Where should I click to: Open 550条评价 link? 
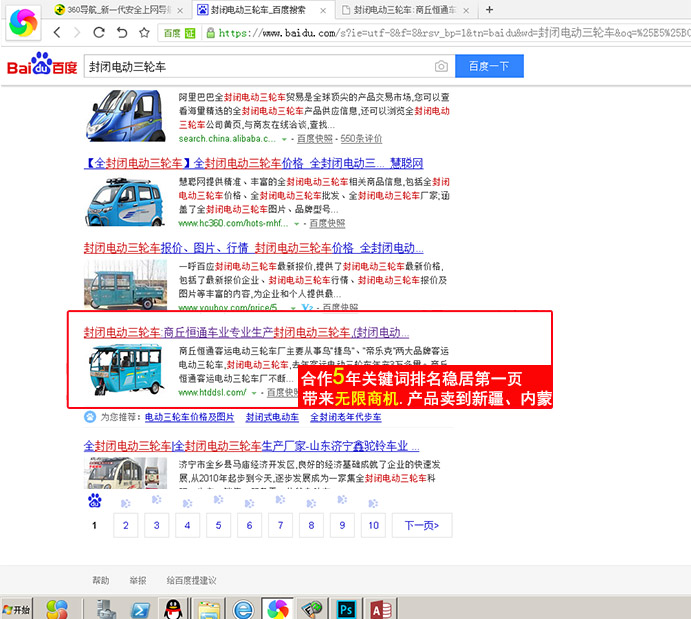click(361, 139)
